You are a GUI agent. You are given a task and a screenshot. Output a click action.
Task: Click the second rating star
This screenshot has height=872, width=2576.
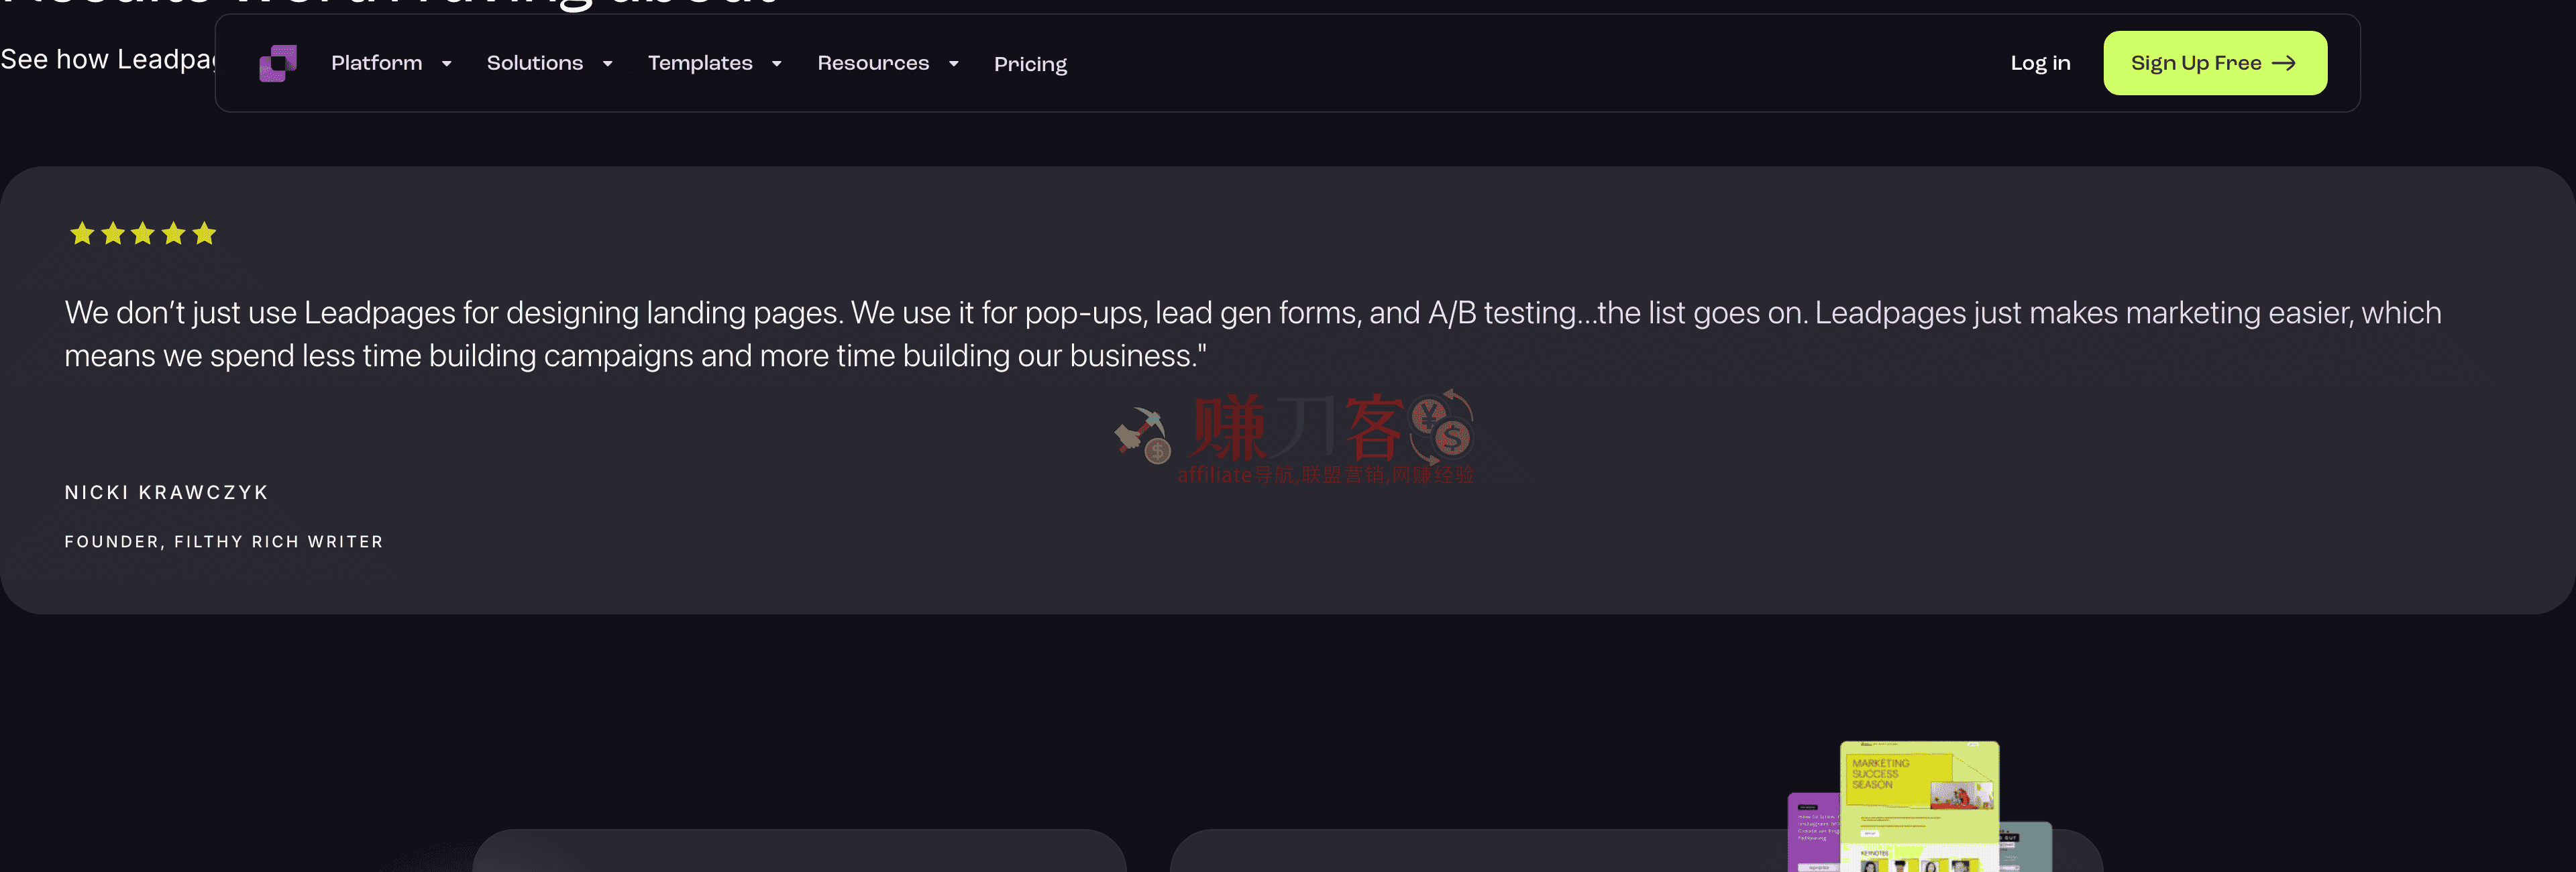click(113, 234)
